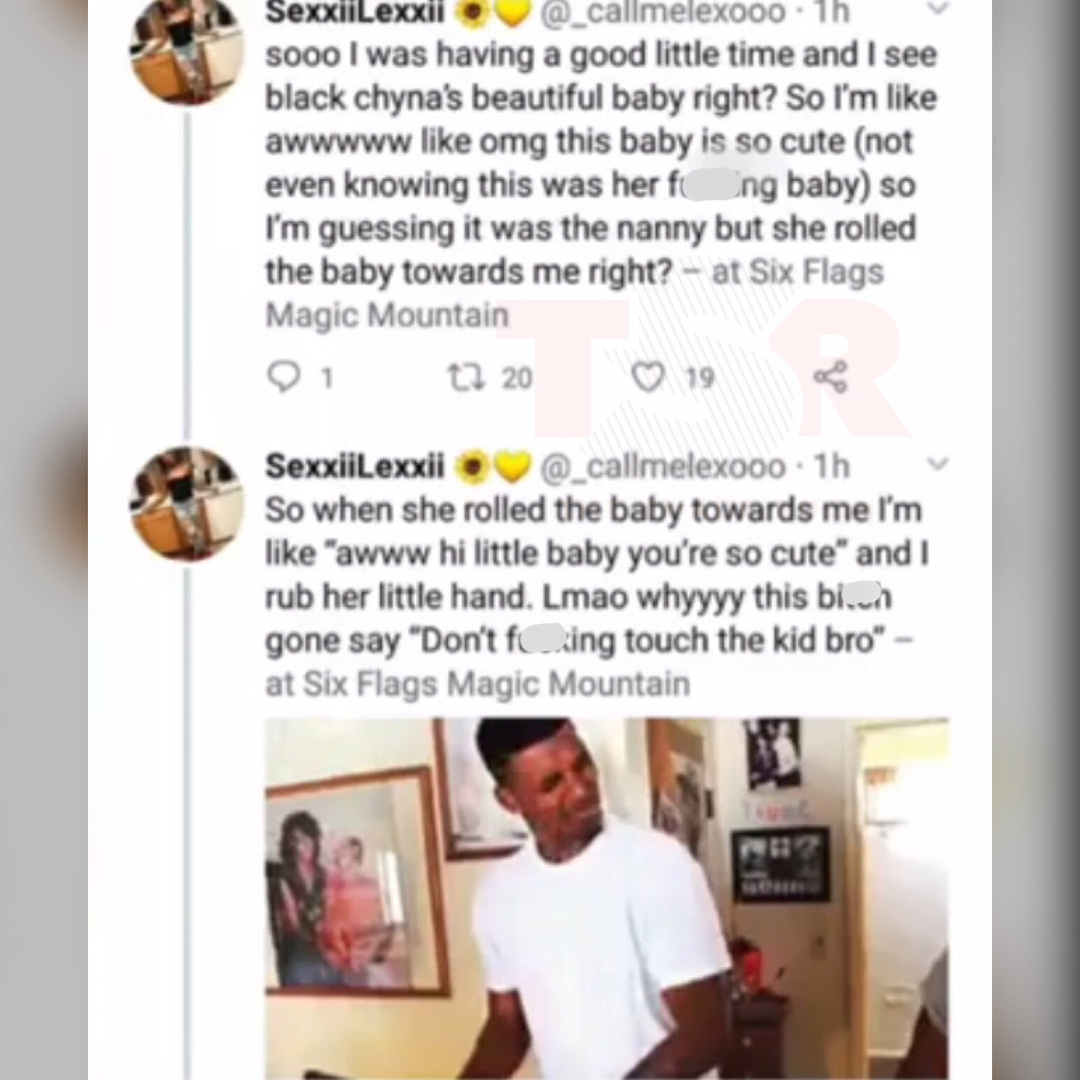Open SexxiiLexxii profile from the meme tweet name
Viewport: 1080px width, 1080px height.
[x=355, y=466]
